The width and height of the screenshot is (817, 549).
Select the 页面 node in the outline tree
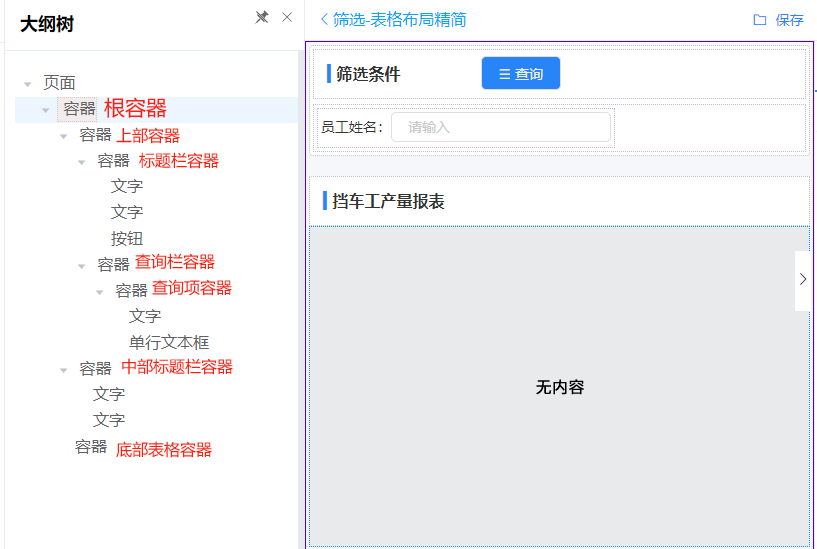59,83
